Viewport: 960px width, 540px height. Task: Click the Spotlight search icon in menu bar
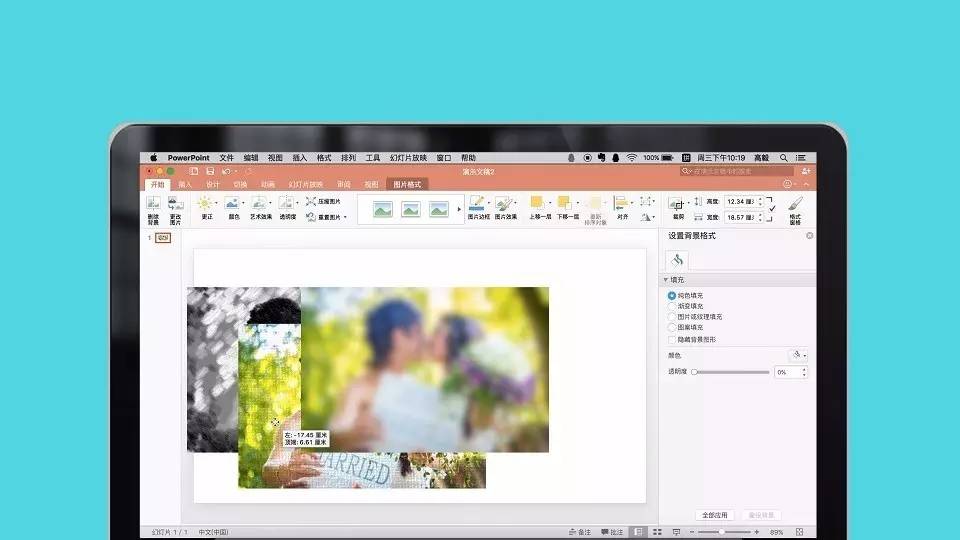pos(783,158)
